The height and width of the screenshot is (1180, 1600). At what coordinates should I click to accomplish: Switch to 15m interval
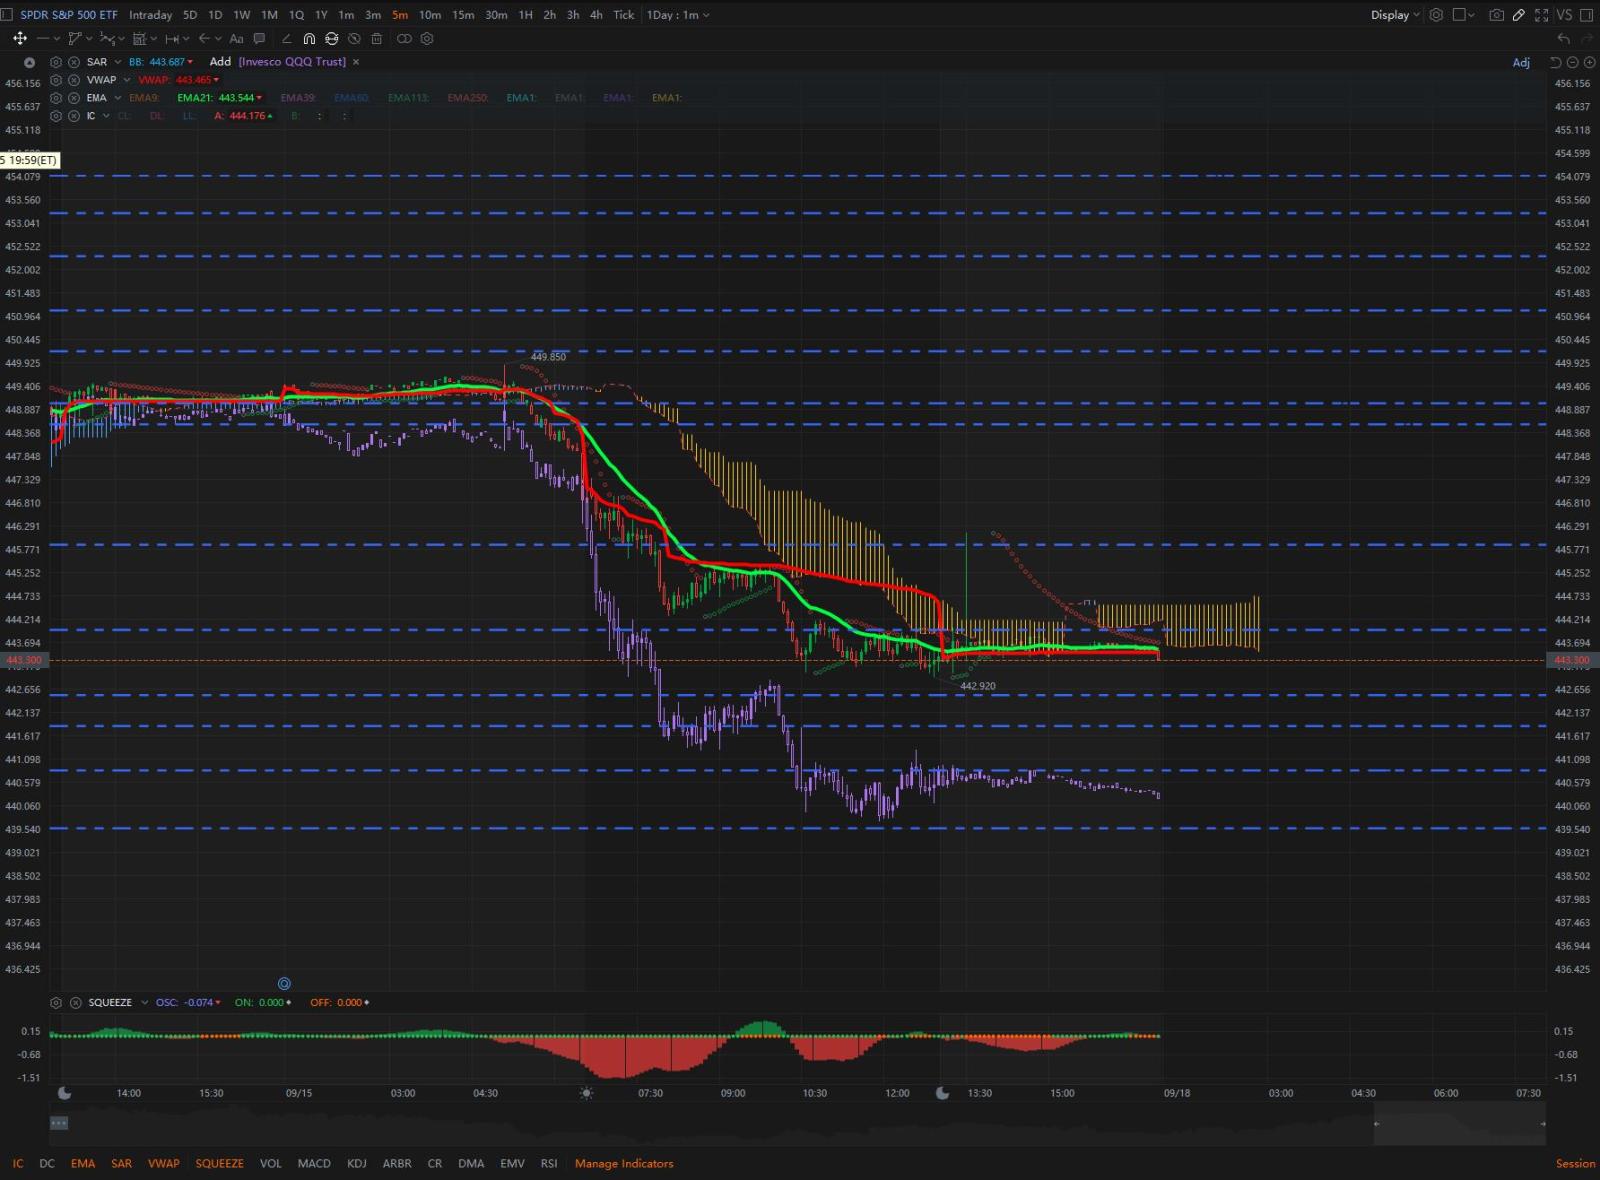[463, 15]
